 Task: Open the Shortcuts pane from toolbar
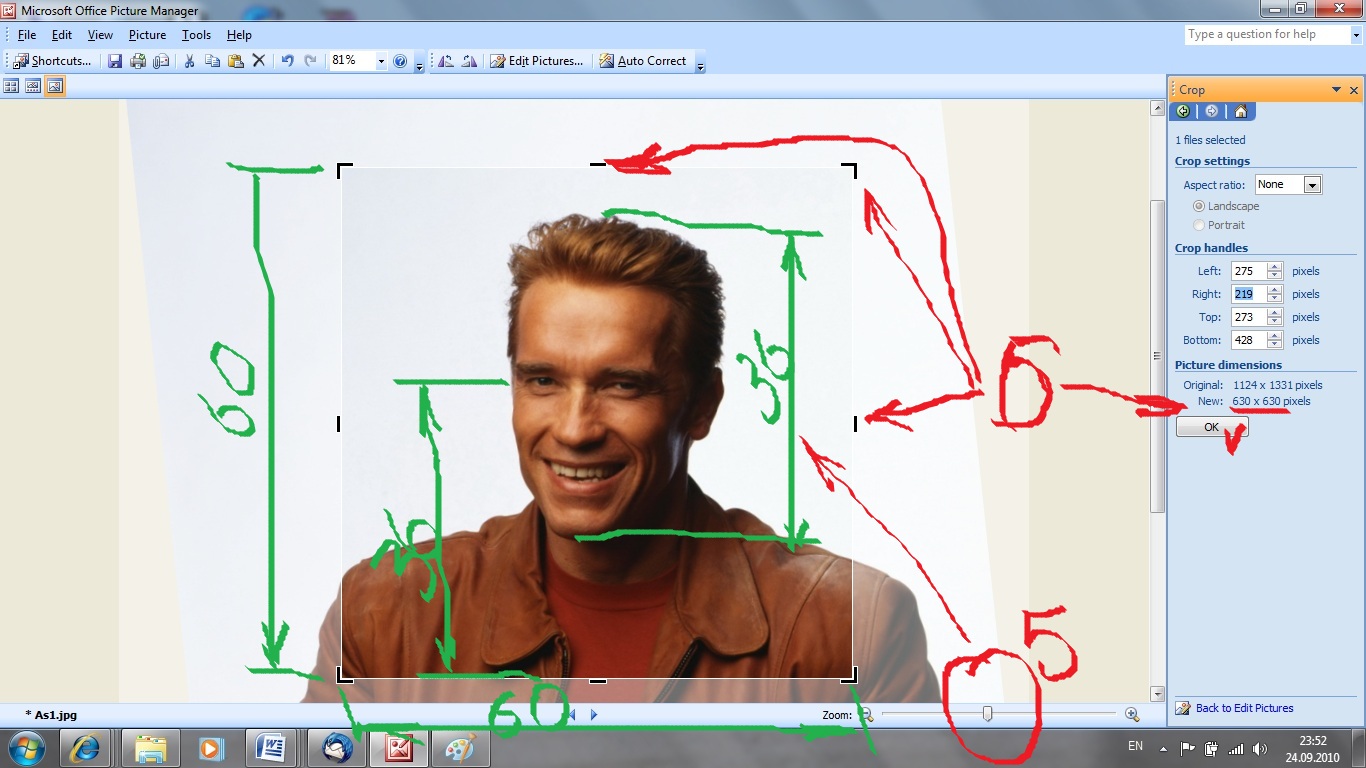click(x=51, y=61)
